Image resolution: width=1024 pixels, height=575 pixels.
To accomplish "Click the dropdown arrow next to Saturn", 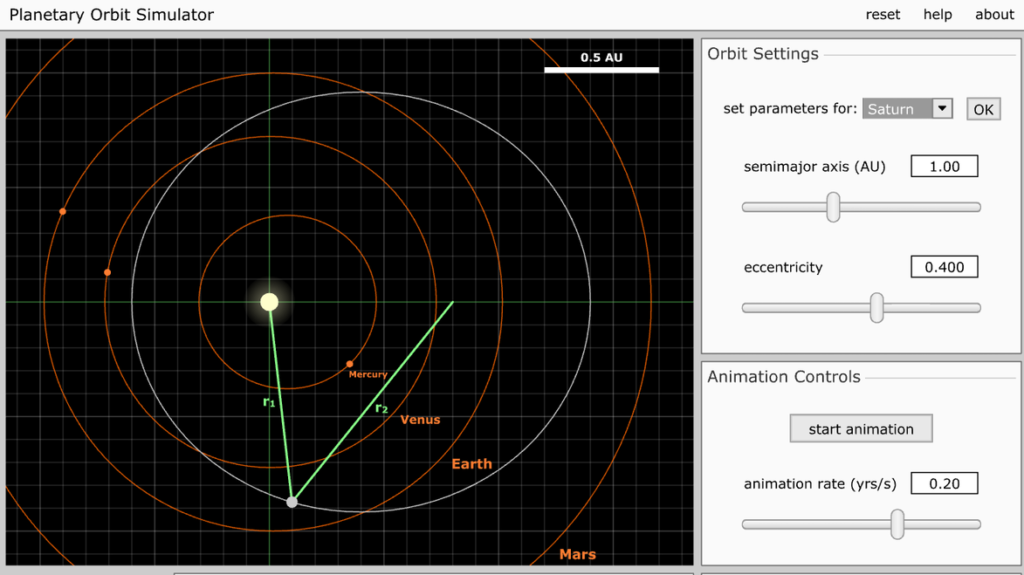I will (942, 108).
